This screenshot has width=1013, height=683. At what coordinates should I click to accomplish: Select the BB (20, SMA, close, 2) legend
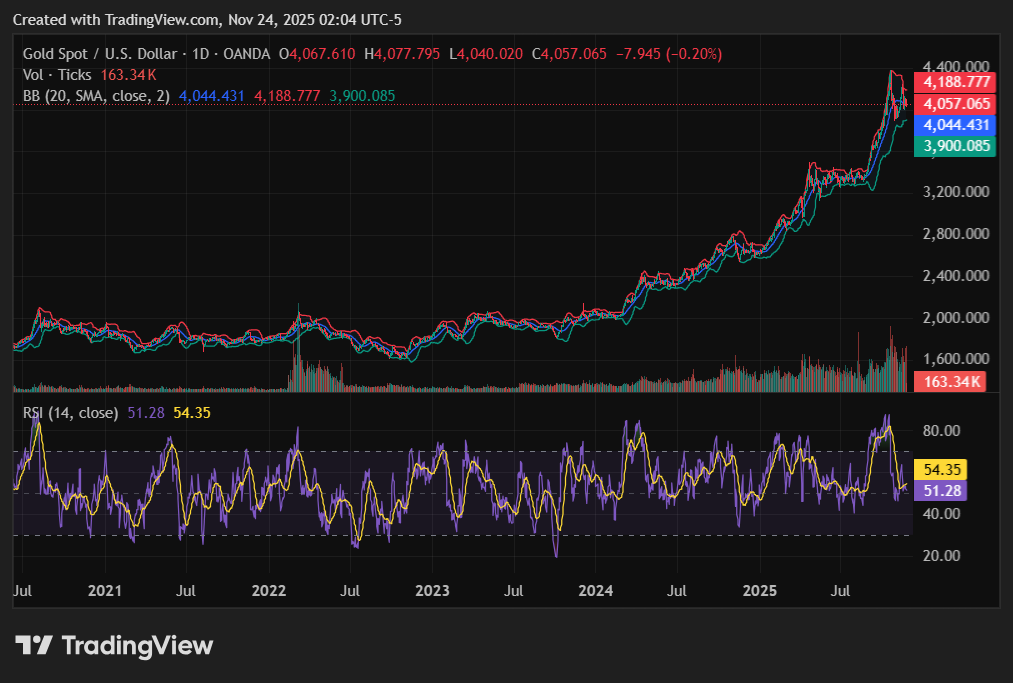[x=97, y=96]
